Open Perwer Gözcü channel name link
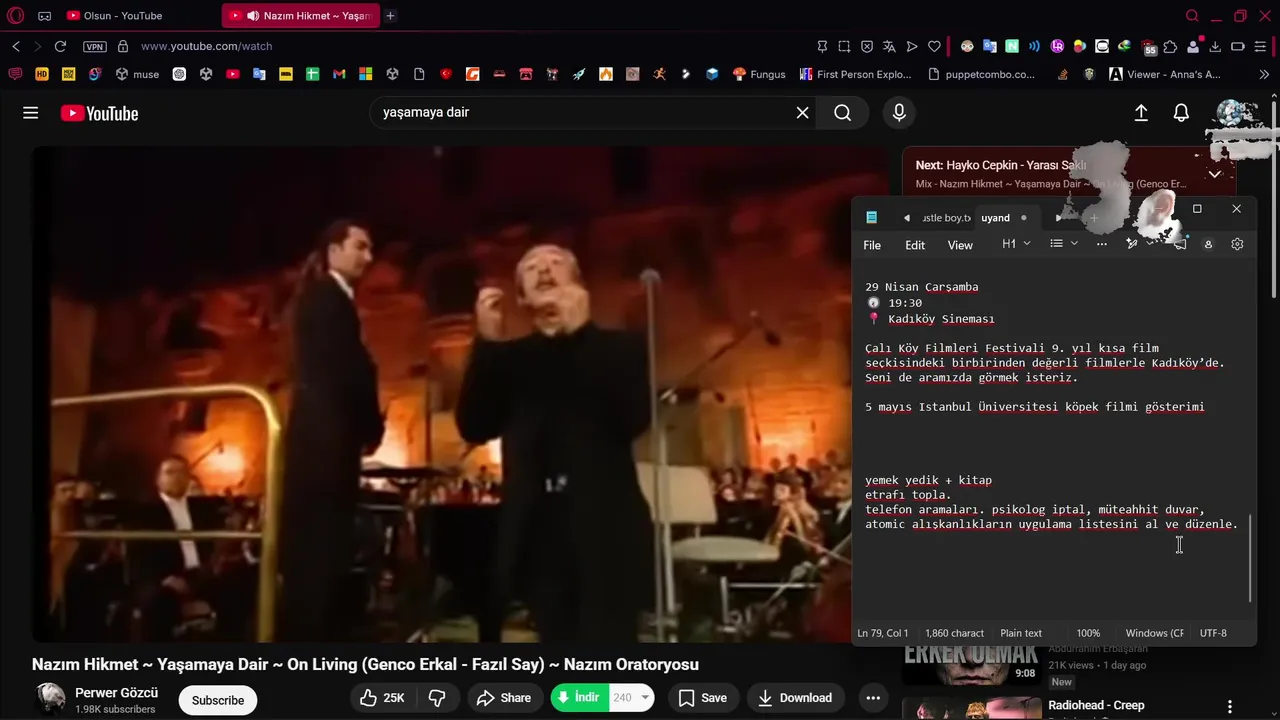 [116, 693]
